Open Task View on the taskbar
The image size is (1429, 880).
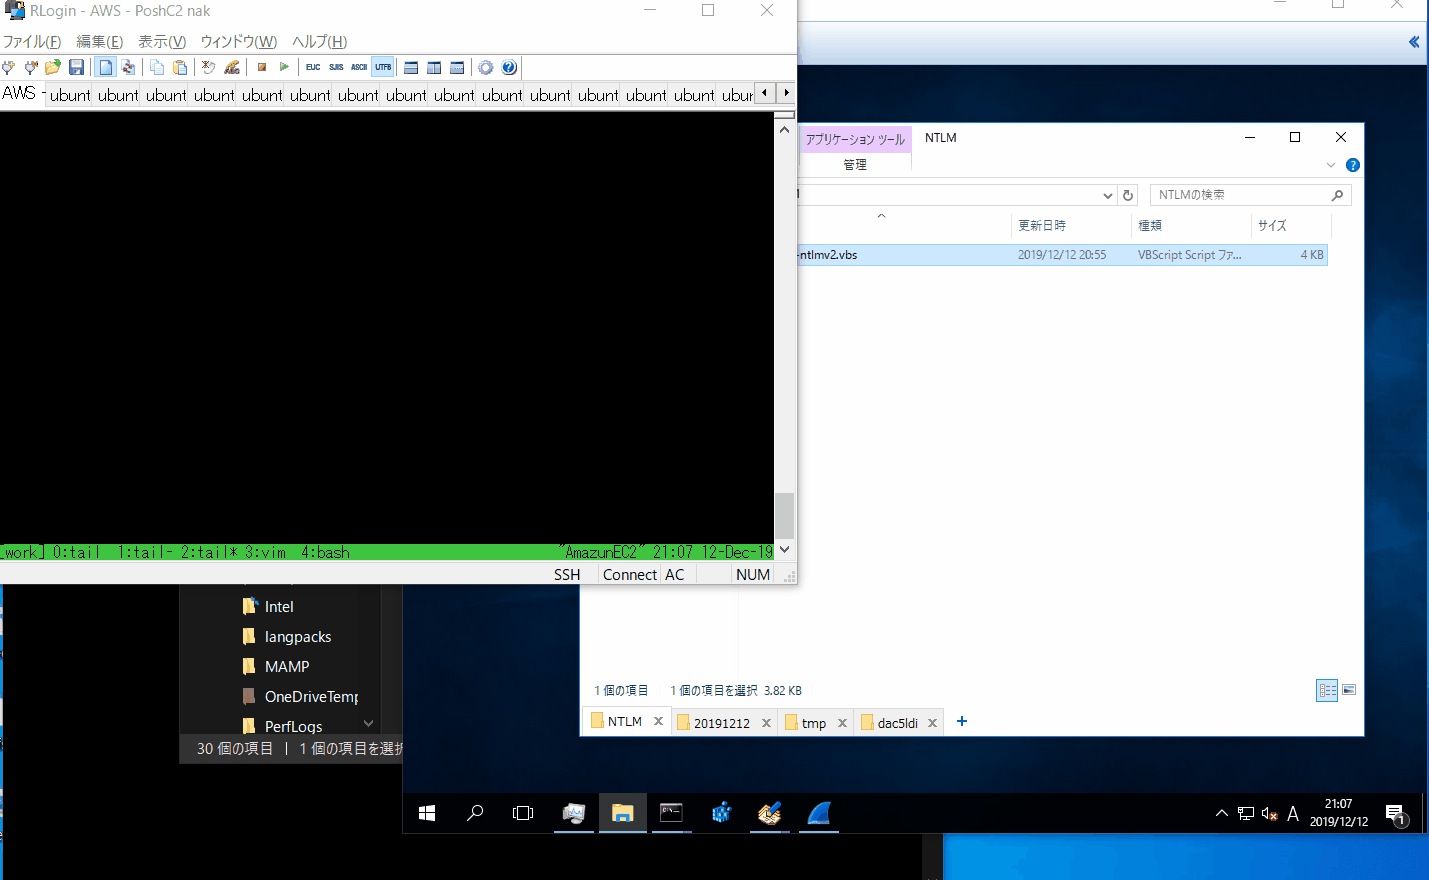click(x=523, y=813)
